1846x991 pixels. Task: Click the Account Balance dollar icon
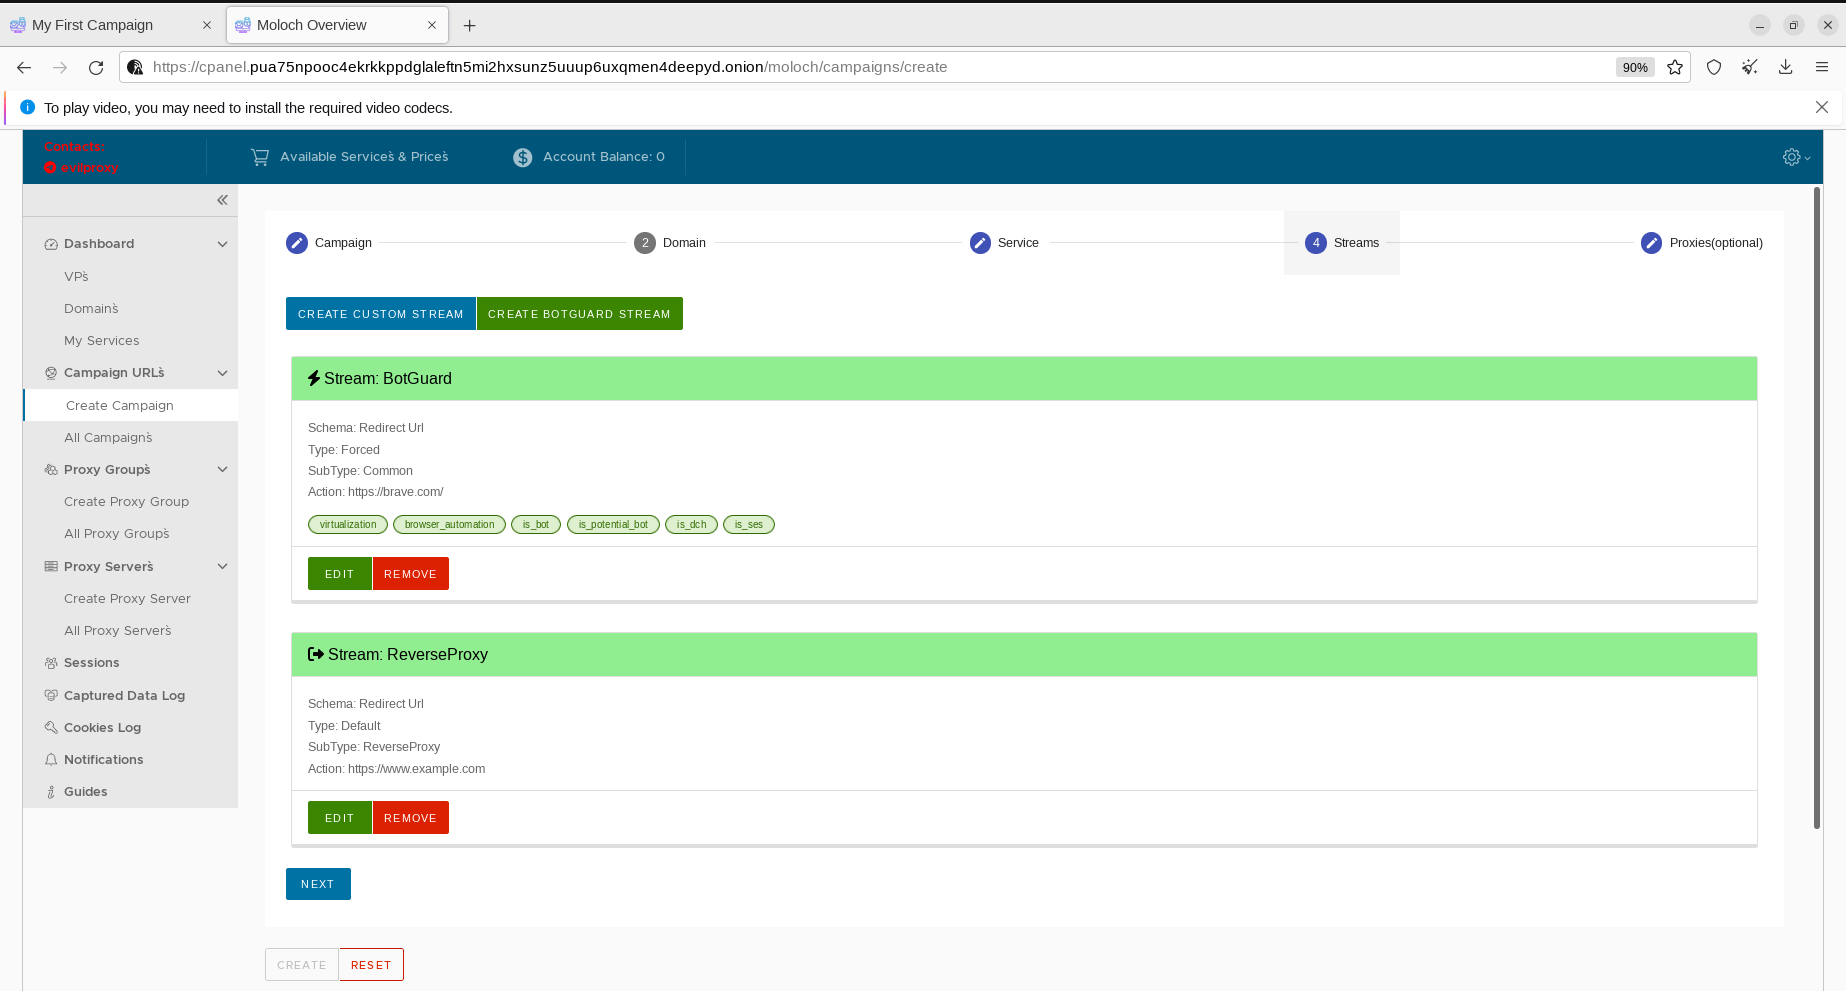(522, 157)
